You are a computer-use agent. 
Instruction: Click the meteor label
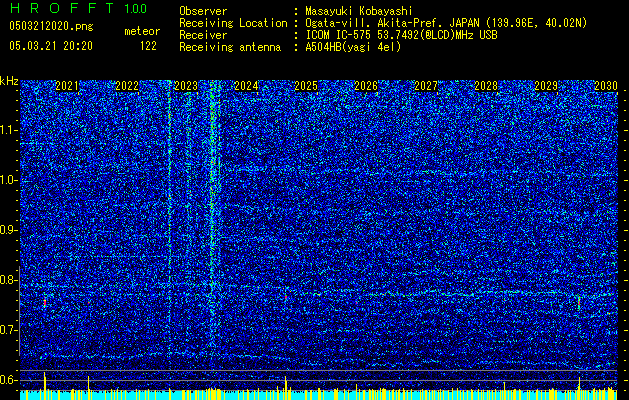[x=142, y=31]
